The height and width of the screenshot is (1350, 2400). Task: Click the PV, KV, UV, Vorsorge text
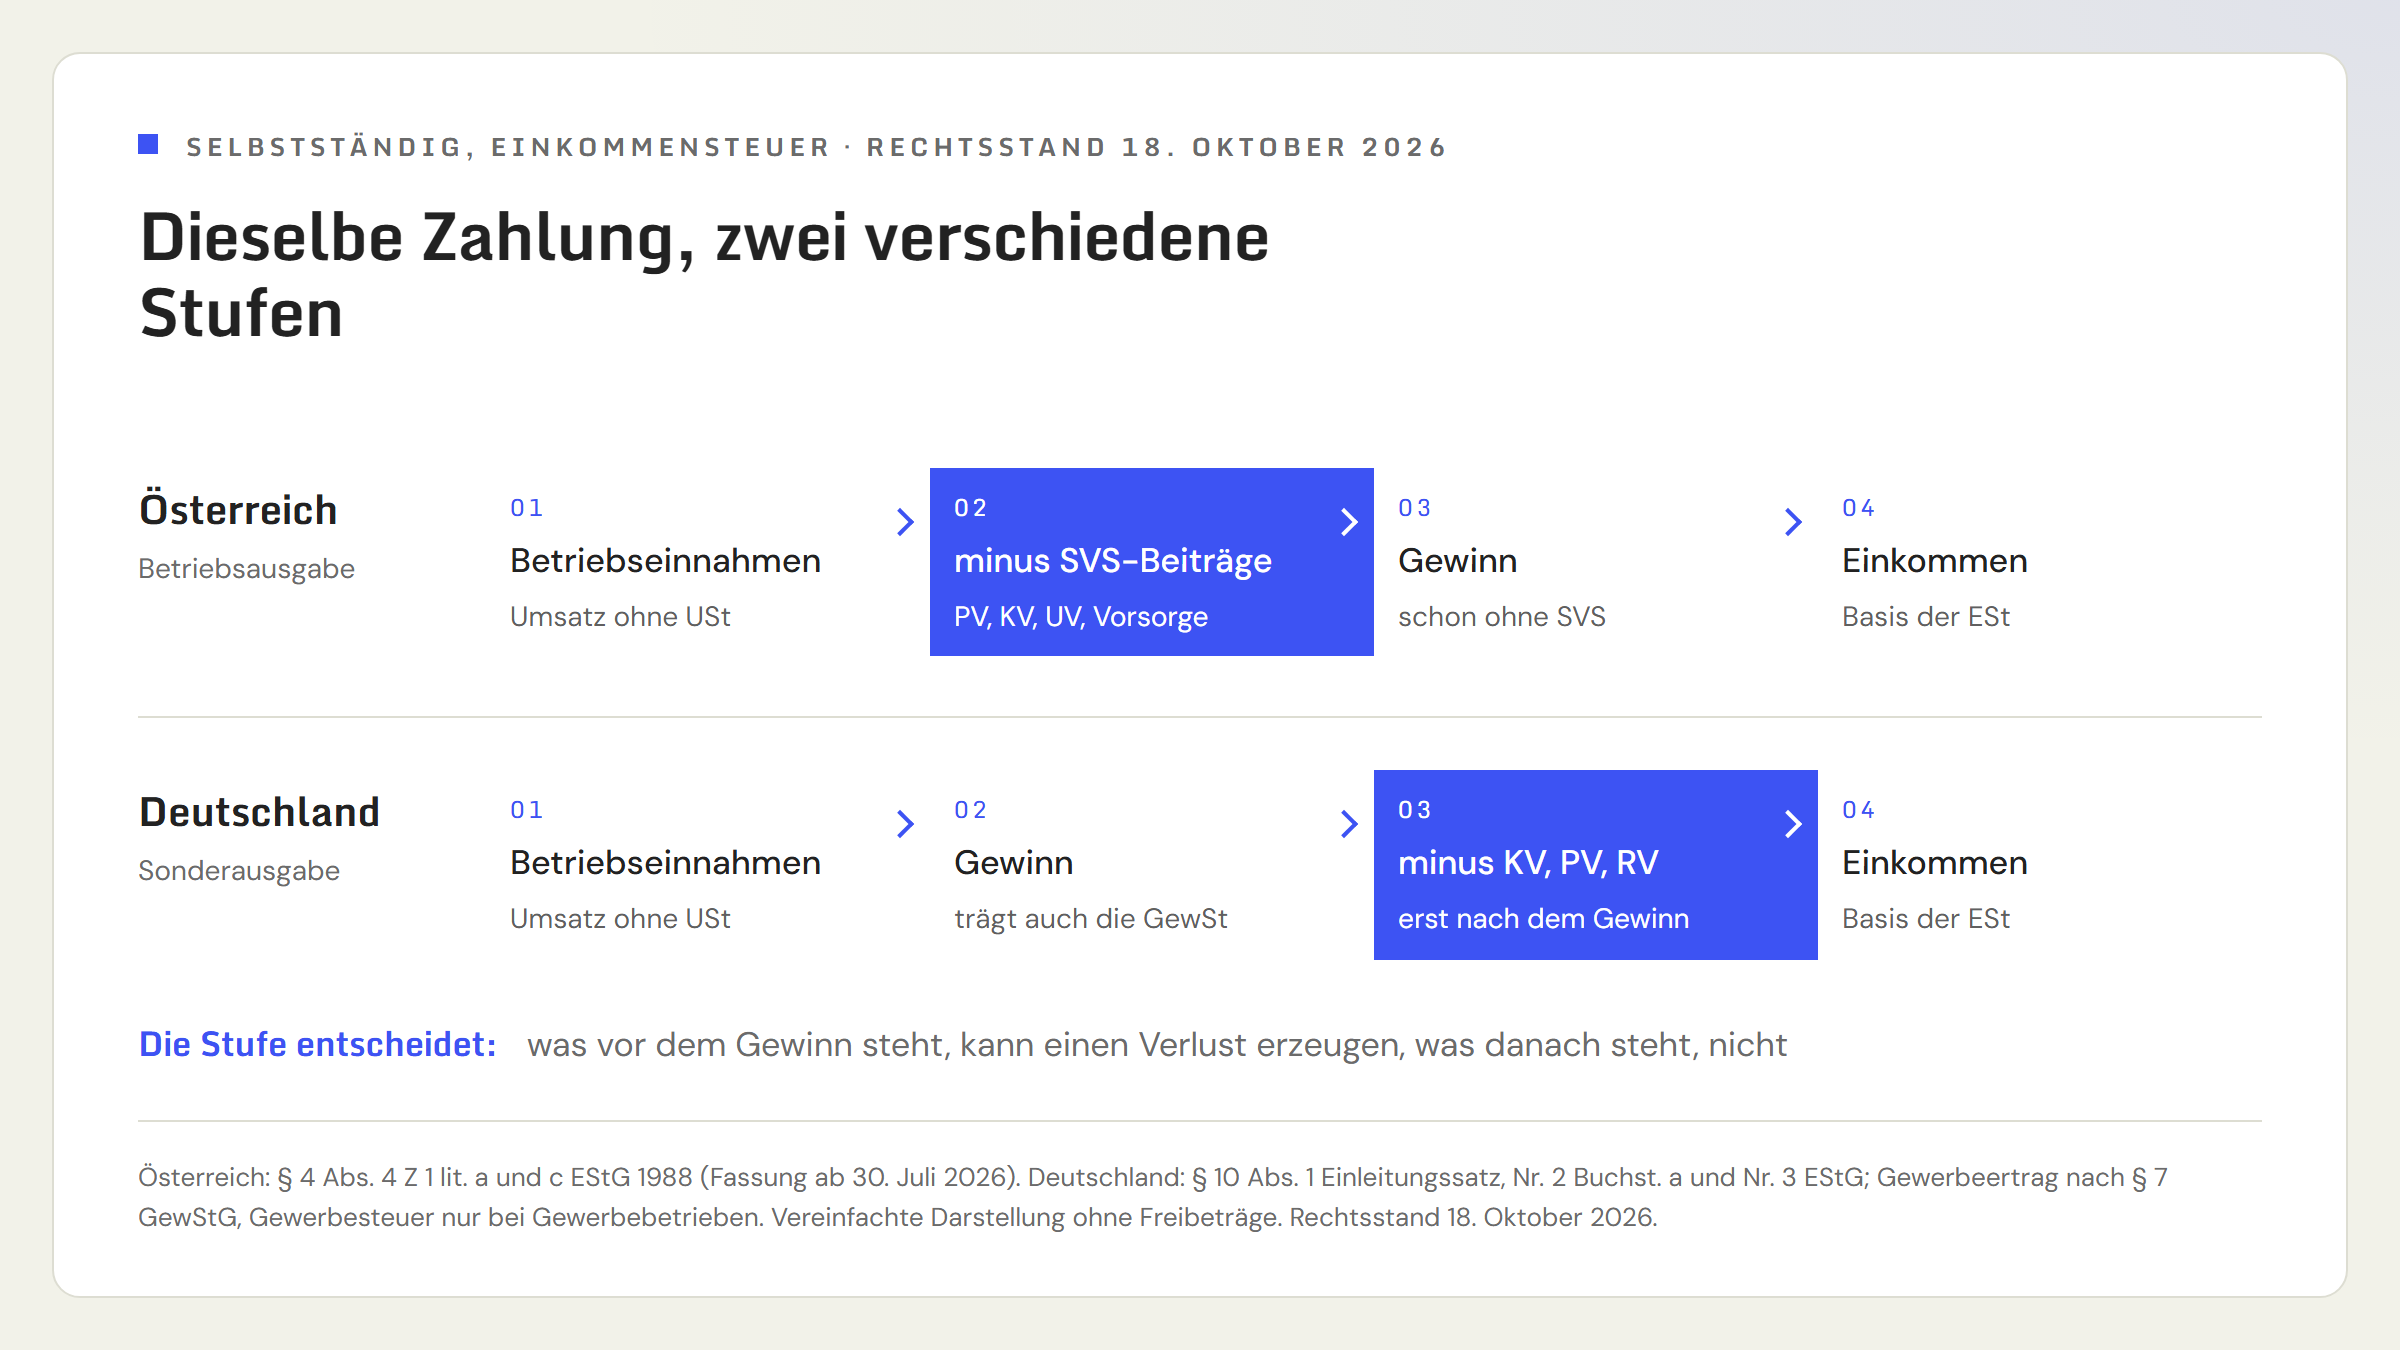pyautogui.click(x=1080, y=617)
